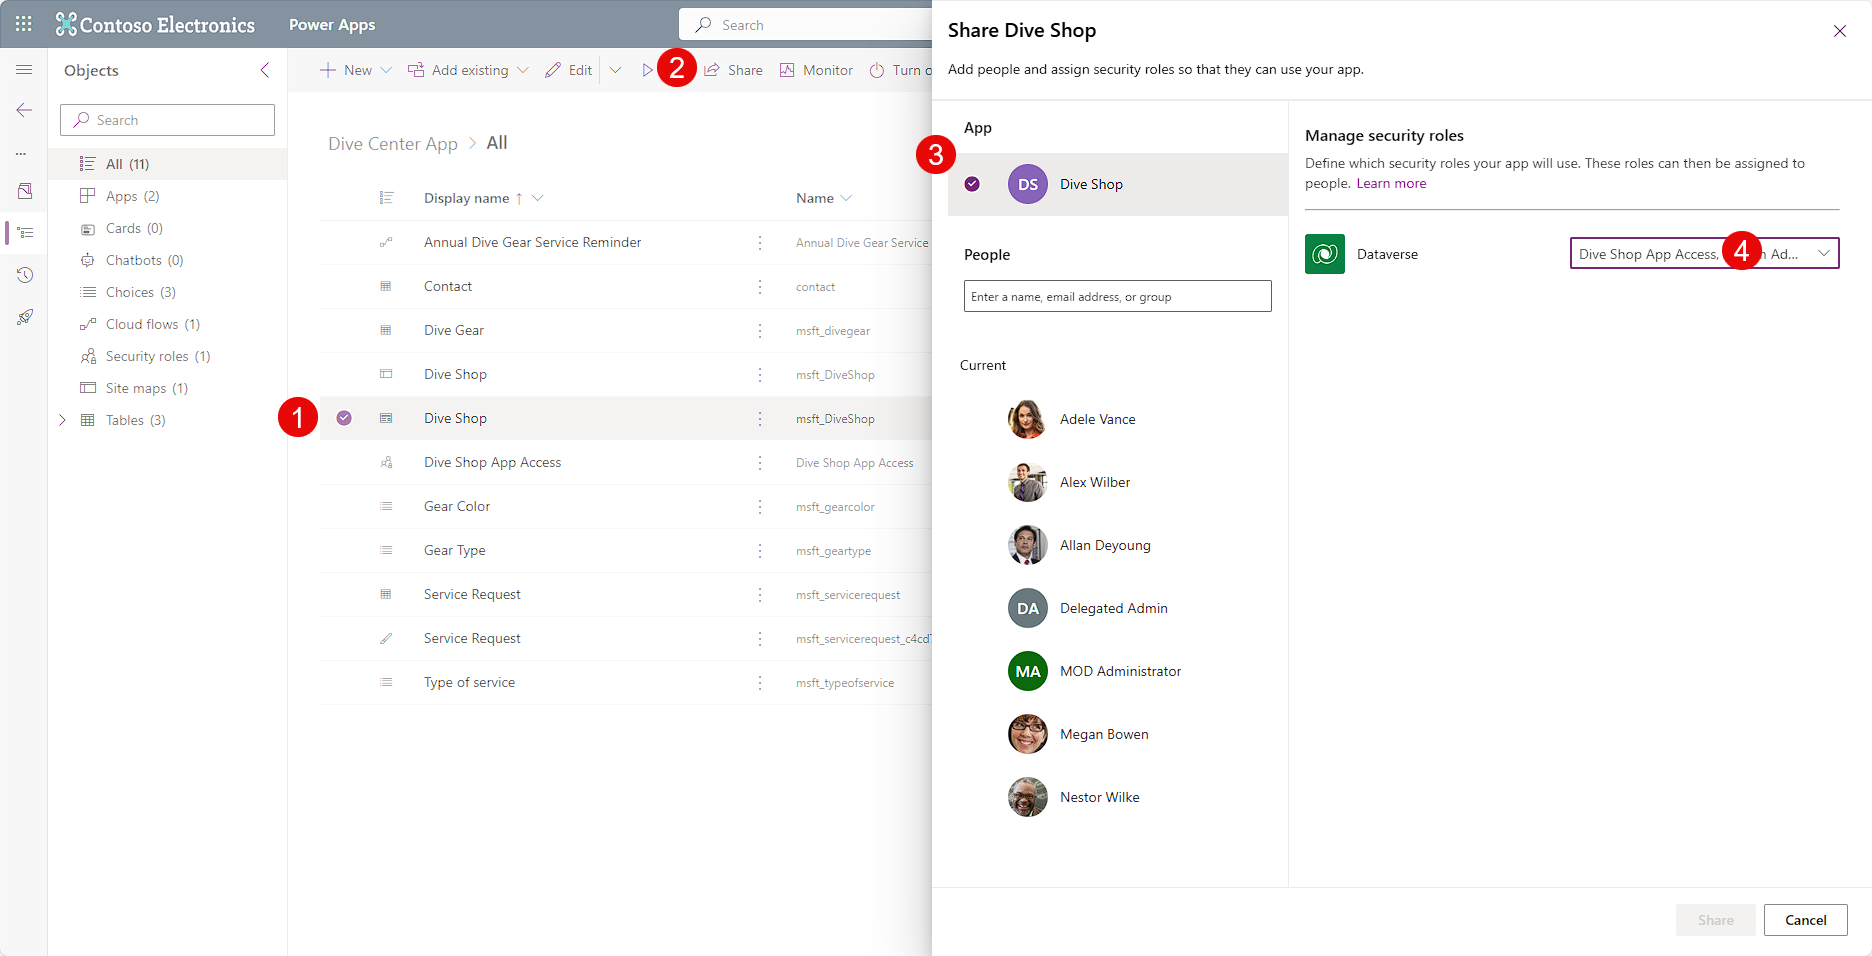The height and width of the screenshot is (956, 1872).
Task: Select Security roles (1) in Objects list
Action: tap(168, 356)
